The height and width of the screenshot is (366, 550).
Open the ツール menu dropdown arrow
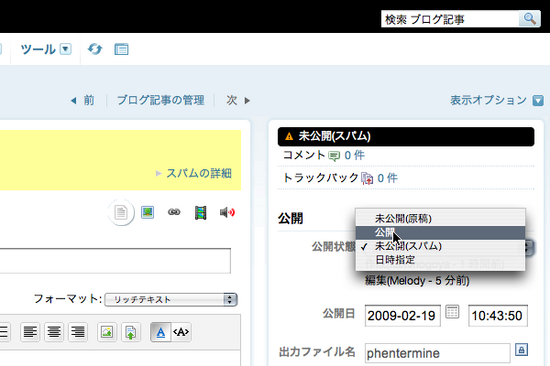point(66,49)
